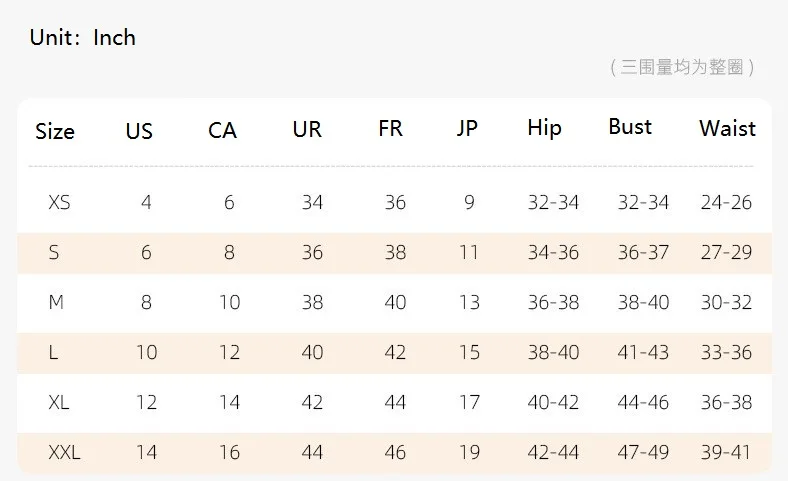Click hip value 42-44 in XXL row
Image resolution: width=788 pixels, height=481 pixels.
tap(553, 452)
